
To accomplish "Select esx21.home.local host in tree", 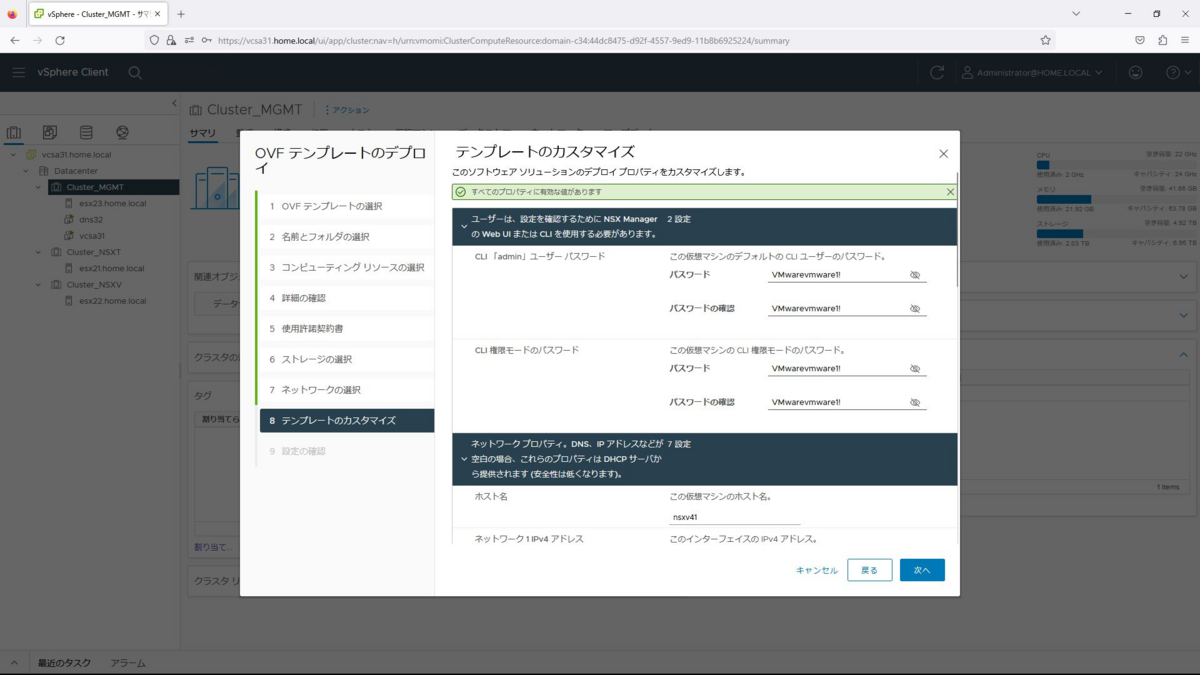I will 111,268.
